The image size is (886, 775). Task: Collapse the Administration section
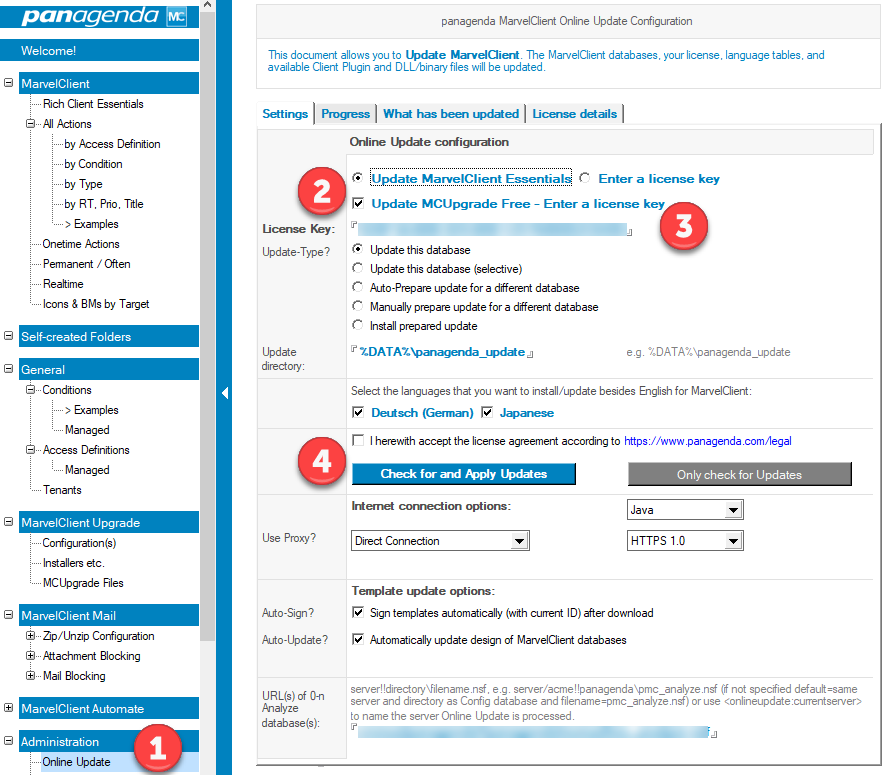[x=8, y=741]
